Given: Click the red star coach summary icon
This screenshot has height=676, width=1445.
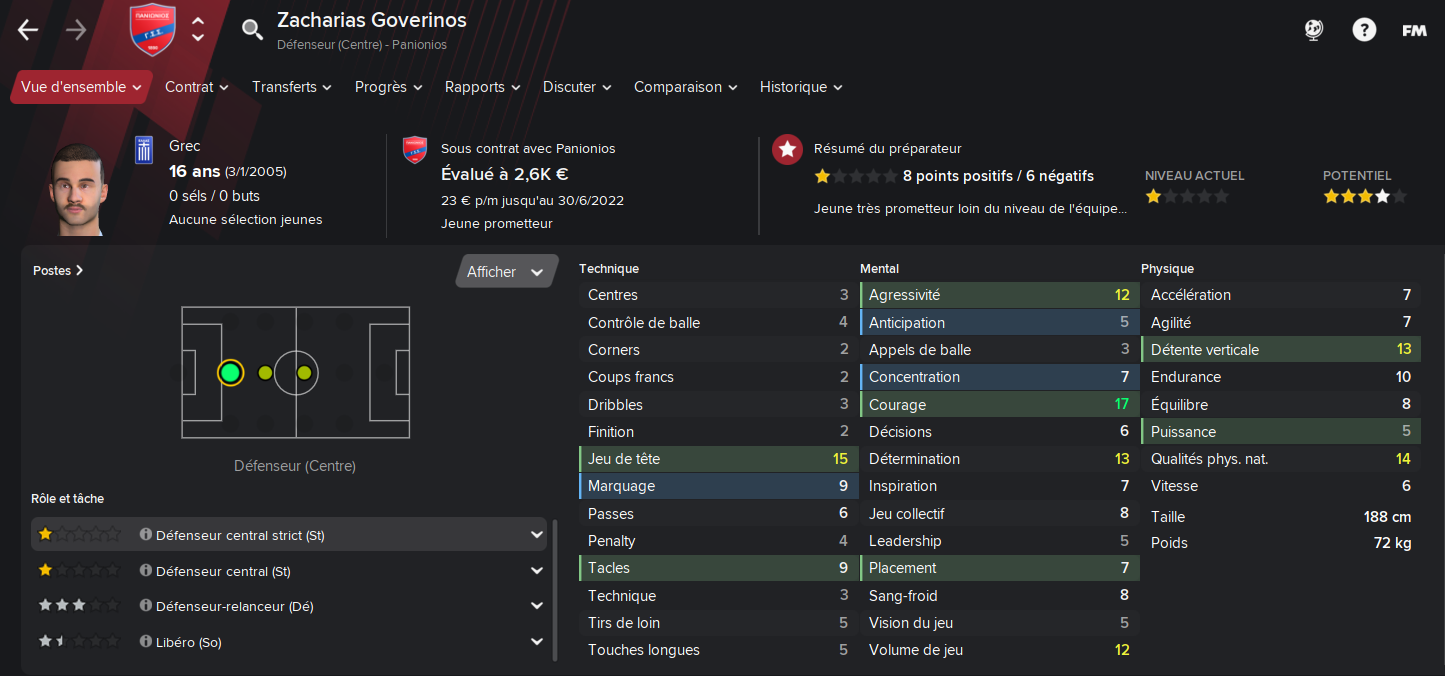Looking at the screenshot, I should pos(788,150).
